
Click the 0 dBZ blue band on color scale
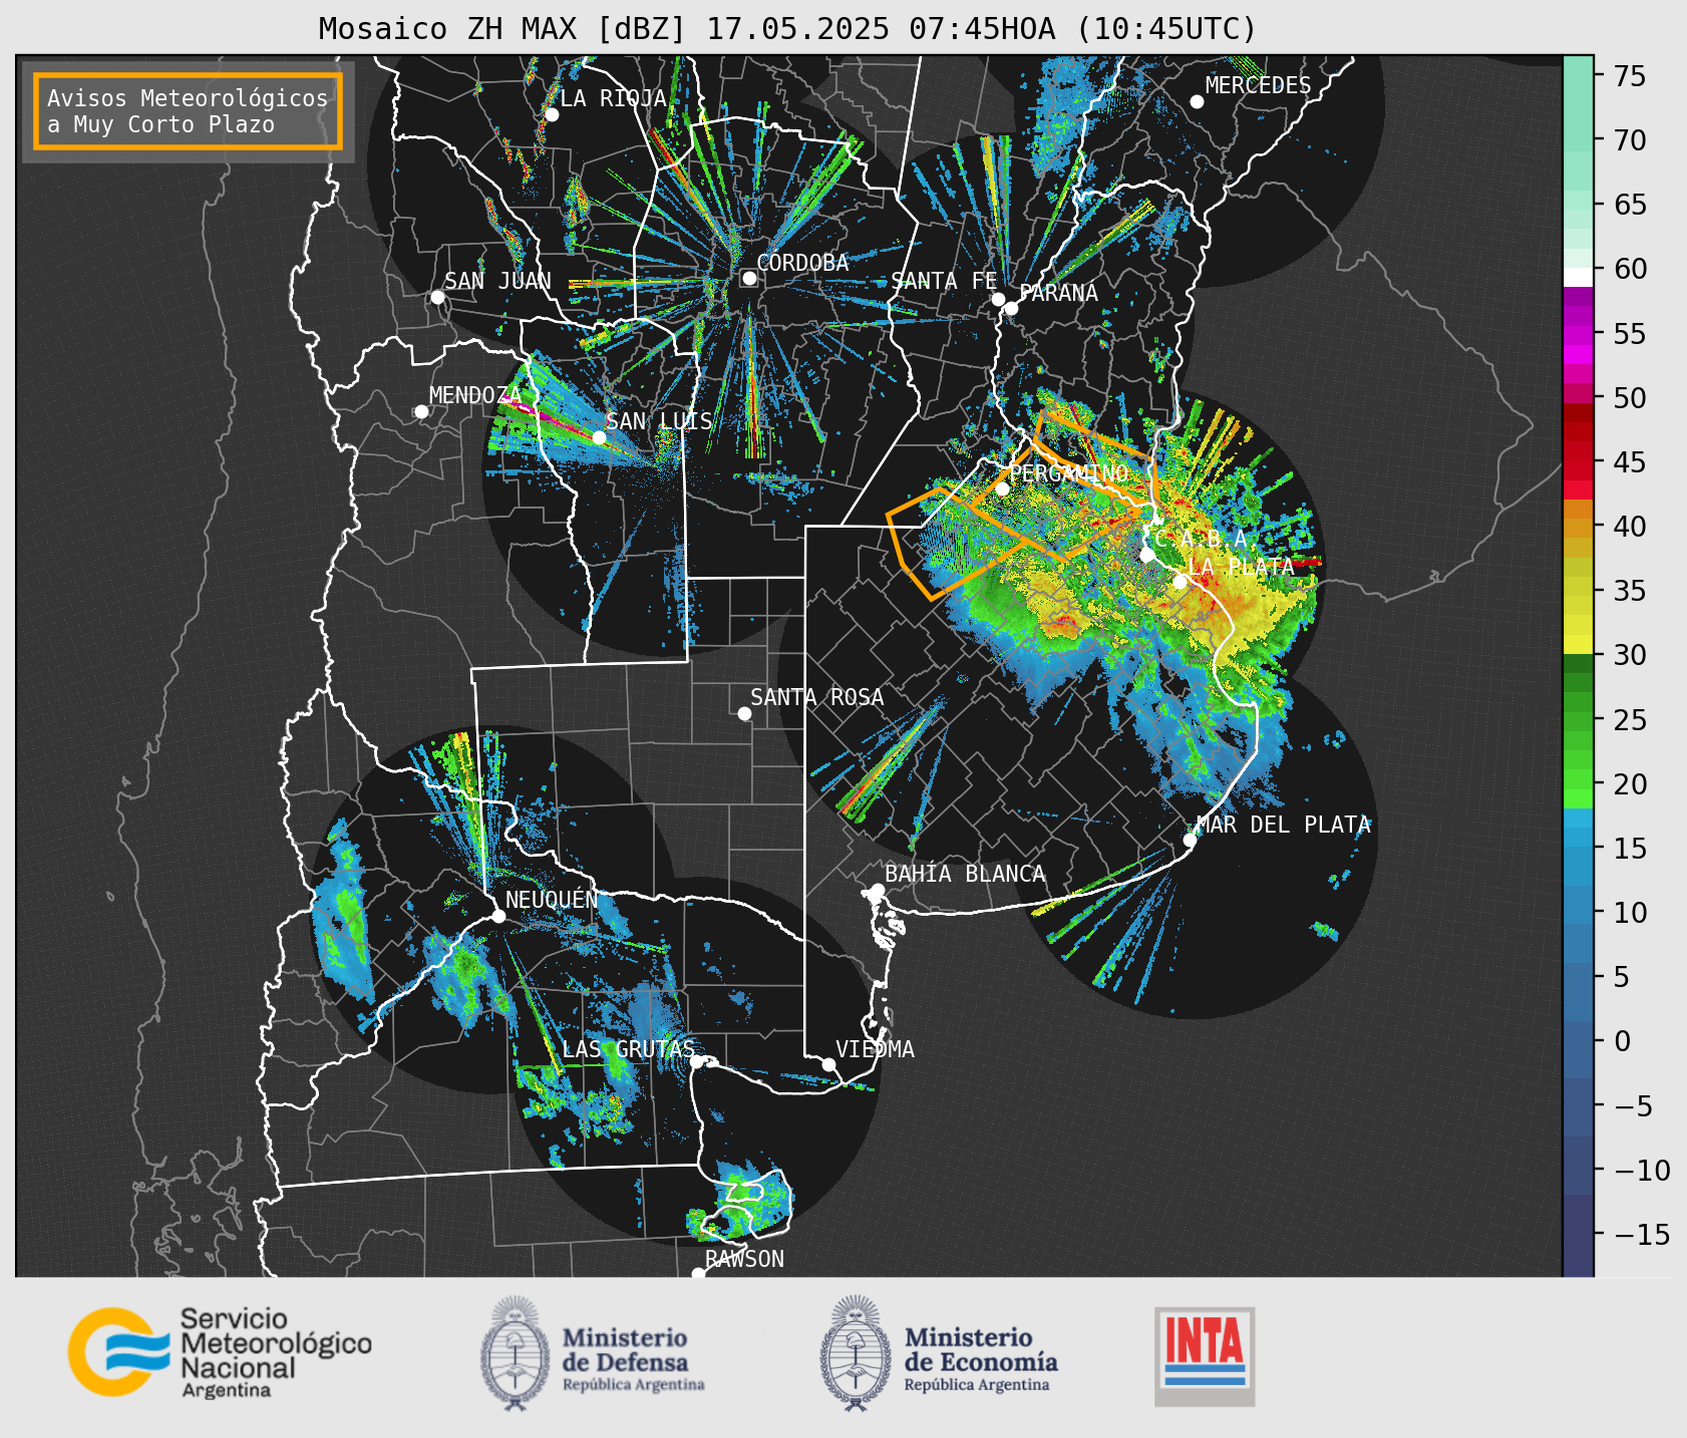(x=1579, y=1041)
